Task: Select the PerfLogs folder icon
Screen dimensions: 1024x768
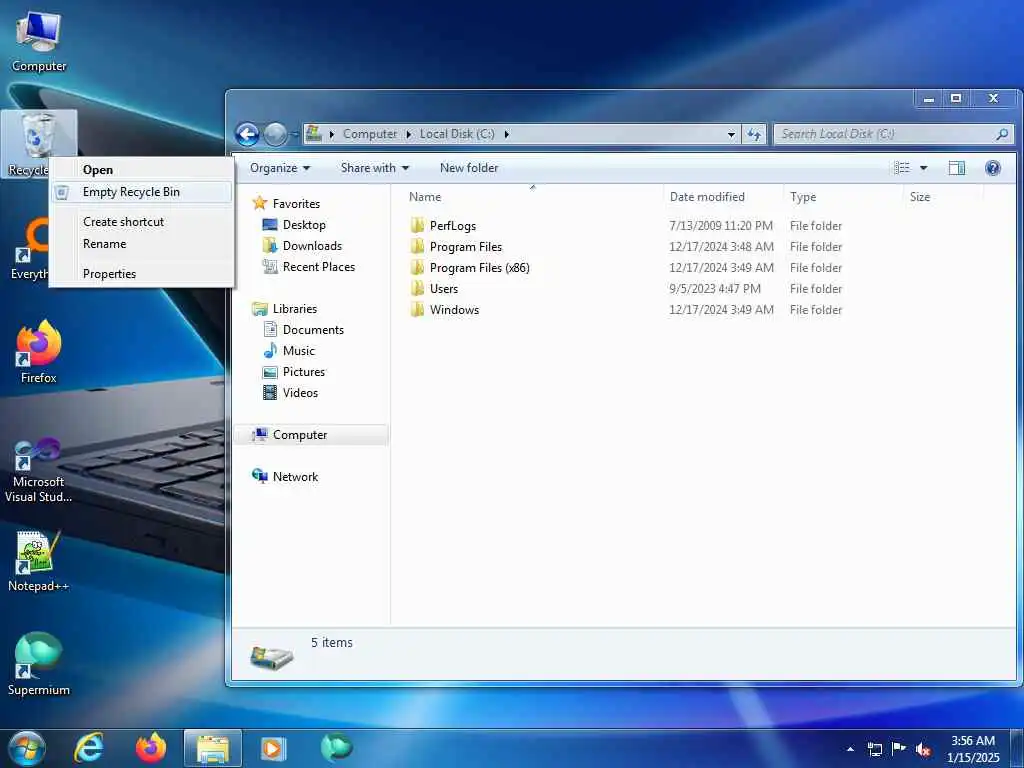Action: pos(418,226)
